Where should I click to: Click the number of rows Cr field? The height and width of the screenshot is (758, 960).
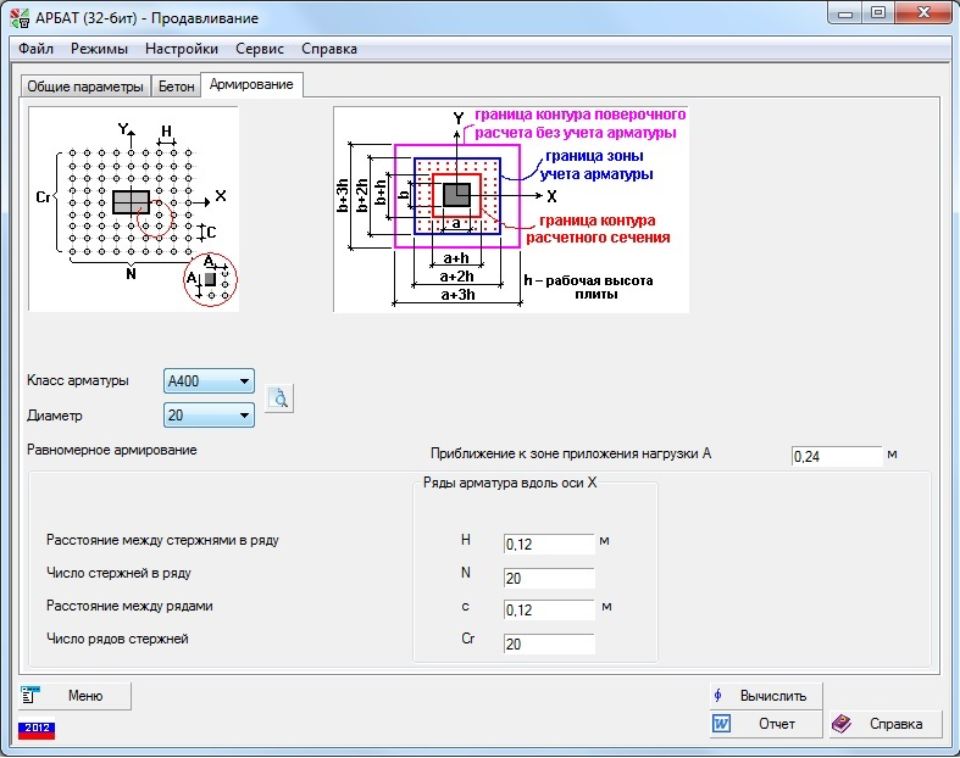[548, 645]
